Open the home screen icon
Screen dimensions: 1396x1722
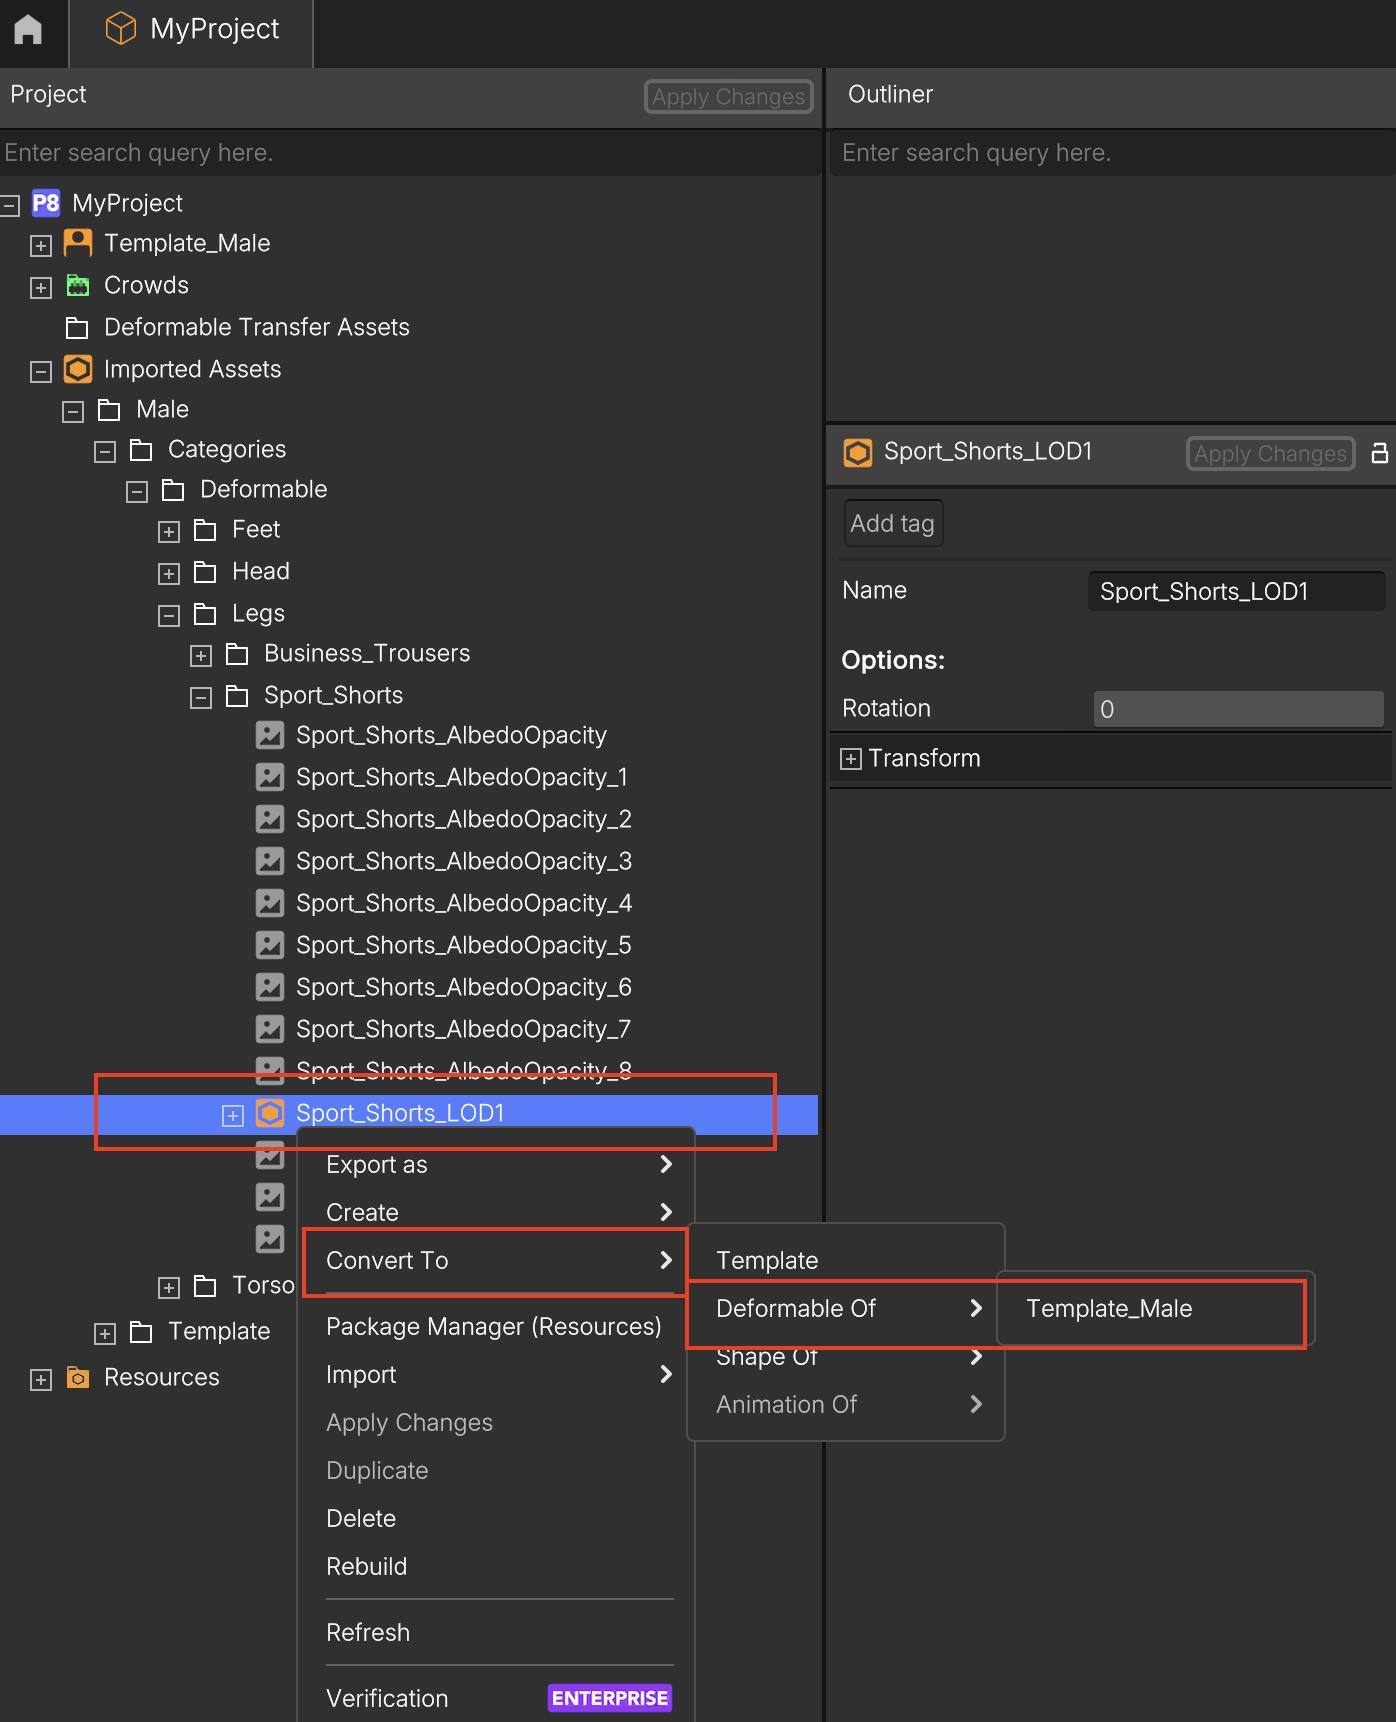pyautogui.click(x=28, y=30)
